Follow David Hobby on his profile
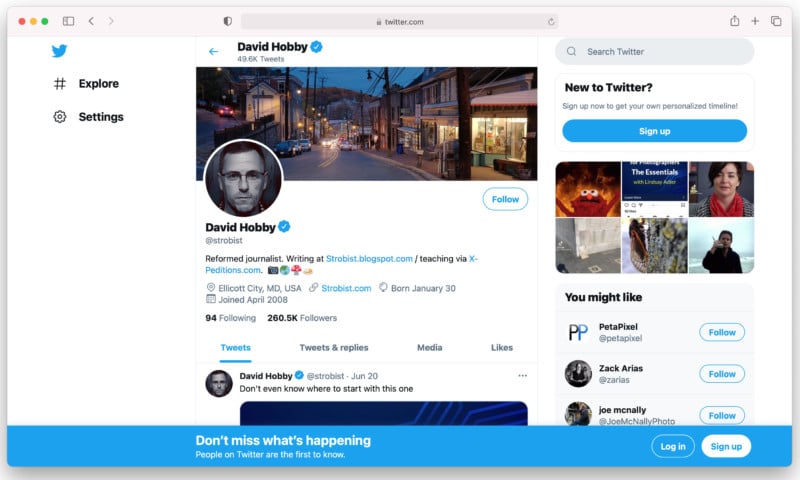Viewport: 800px width, 480px height. [x=505, y=199]
